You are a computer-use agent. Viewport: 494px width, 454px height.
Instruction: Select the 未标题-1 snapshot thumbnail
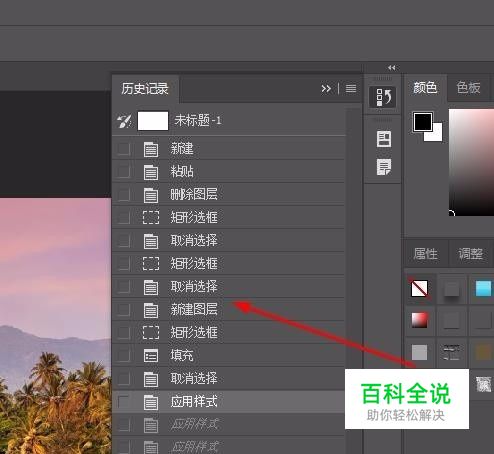click(153, 121)
